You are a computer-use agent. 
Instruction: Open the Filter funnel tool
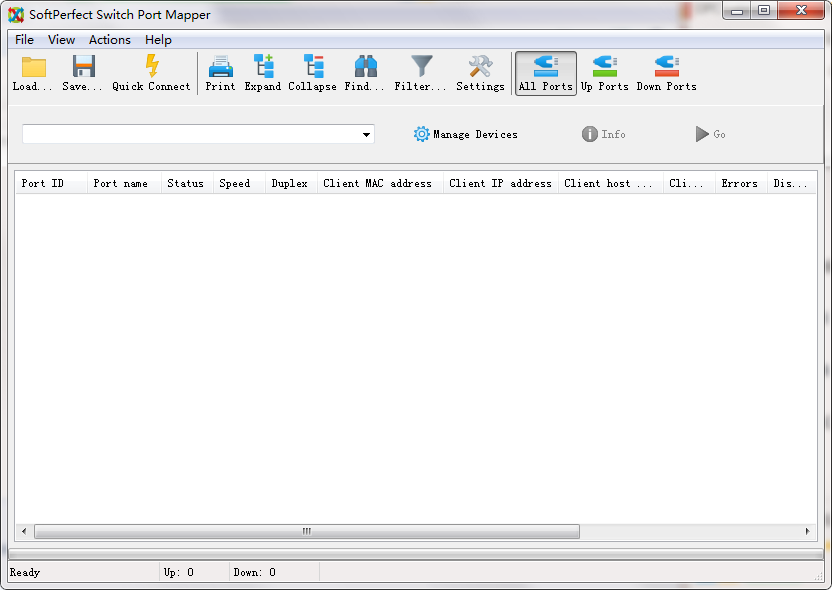pyautogui.click(x=421, y=66)
